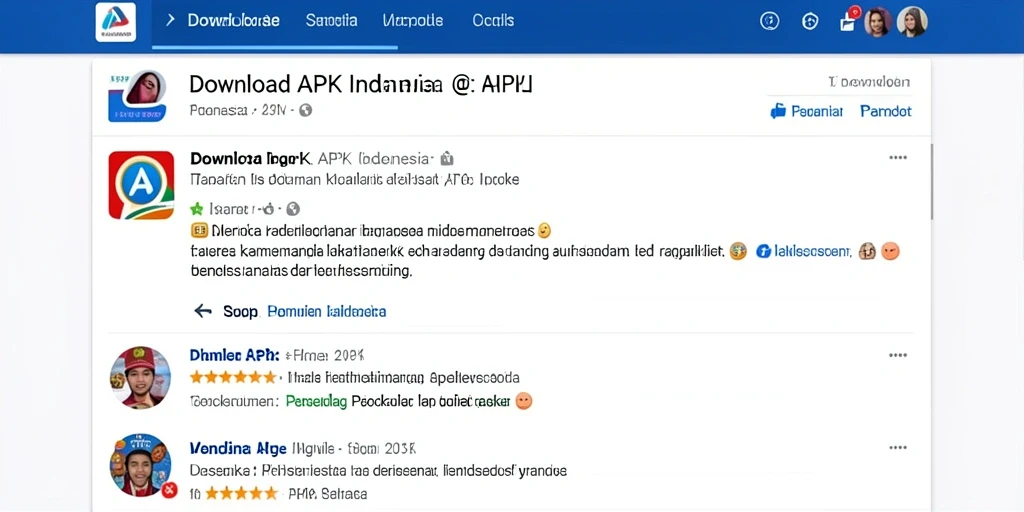Click the arrow before Downloloase

tap(170, 20)
